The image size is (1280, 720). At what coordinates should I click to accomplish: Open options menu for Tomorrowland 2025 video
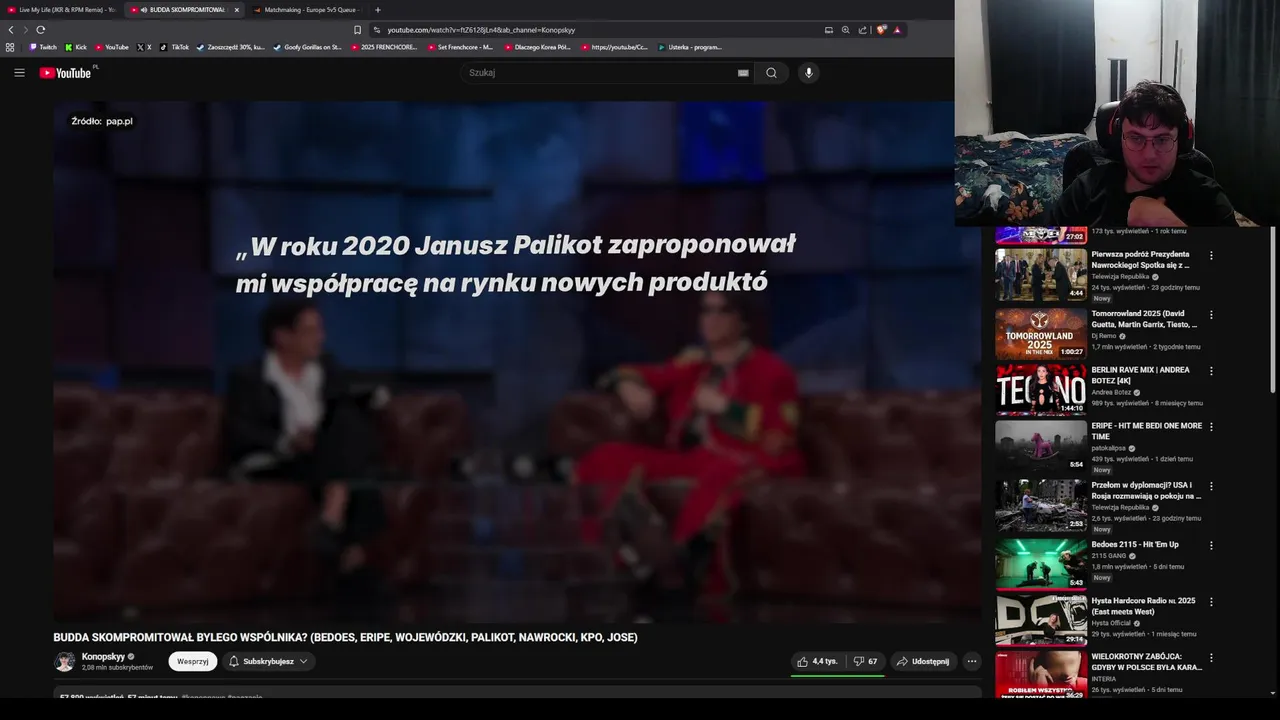(1211, 315)
